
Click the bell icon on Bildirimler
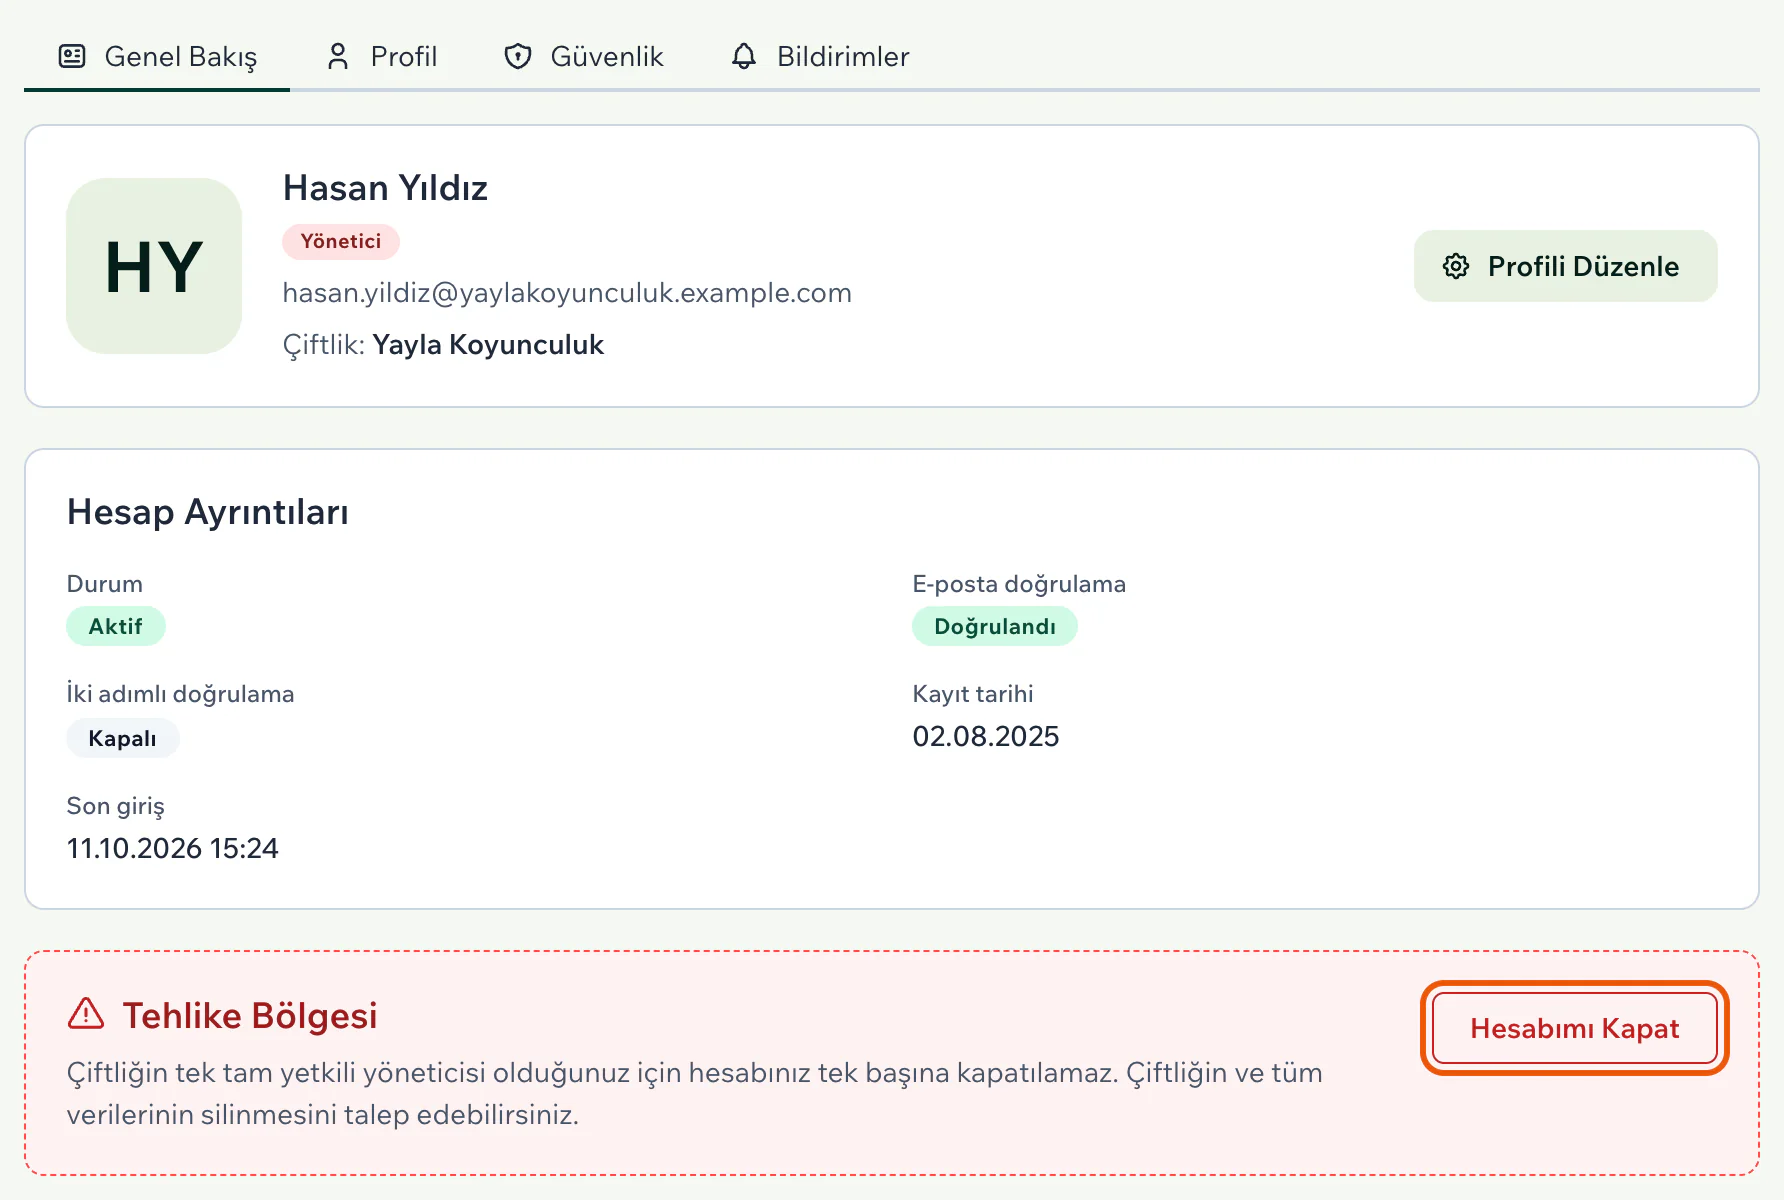click(x=743, y=57)
